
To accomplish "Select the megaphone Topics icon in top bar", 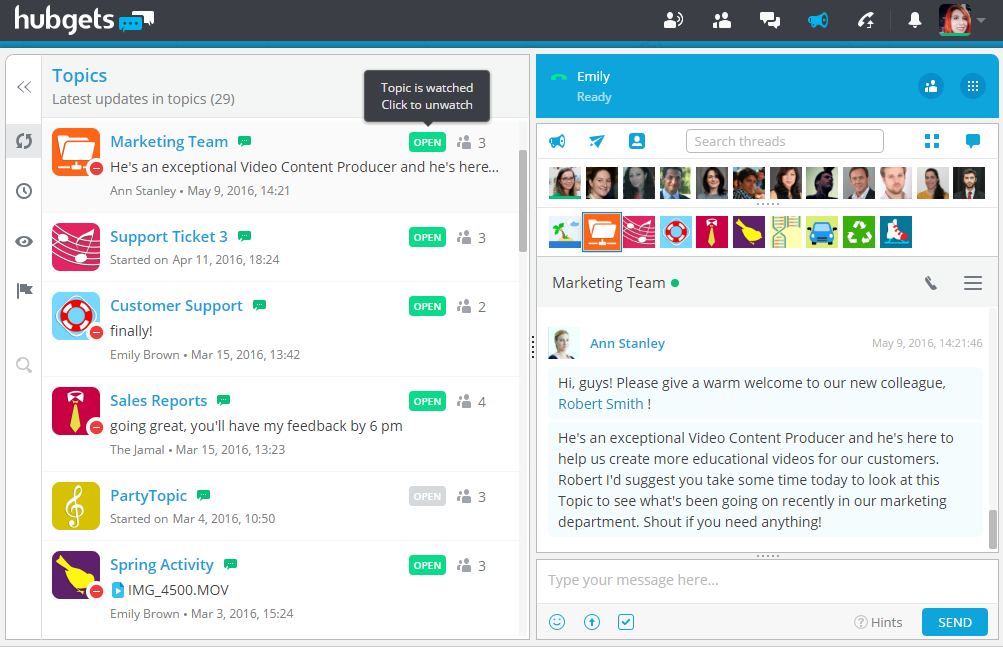I will pos(818,20).
